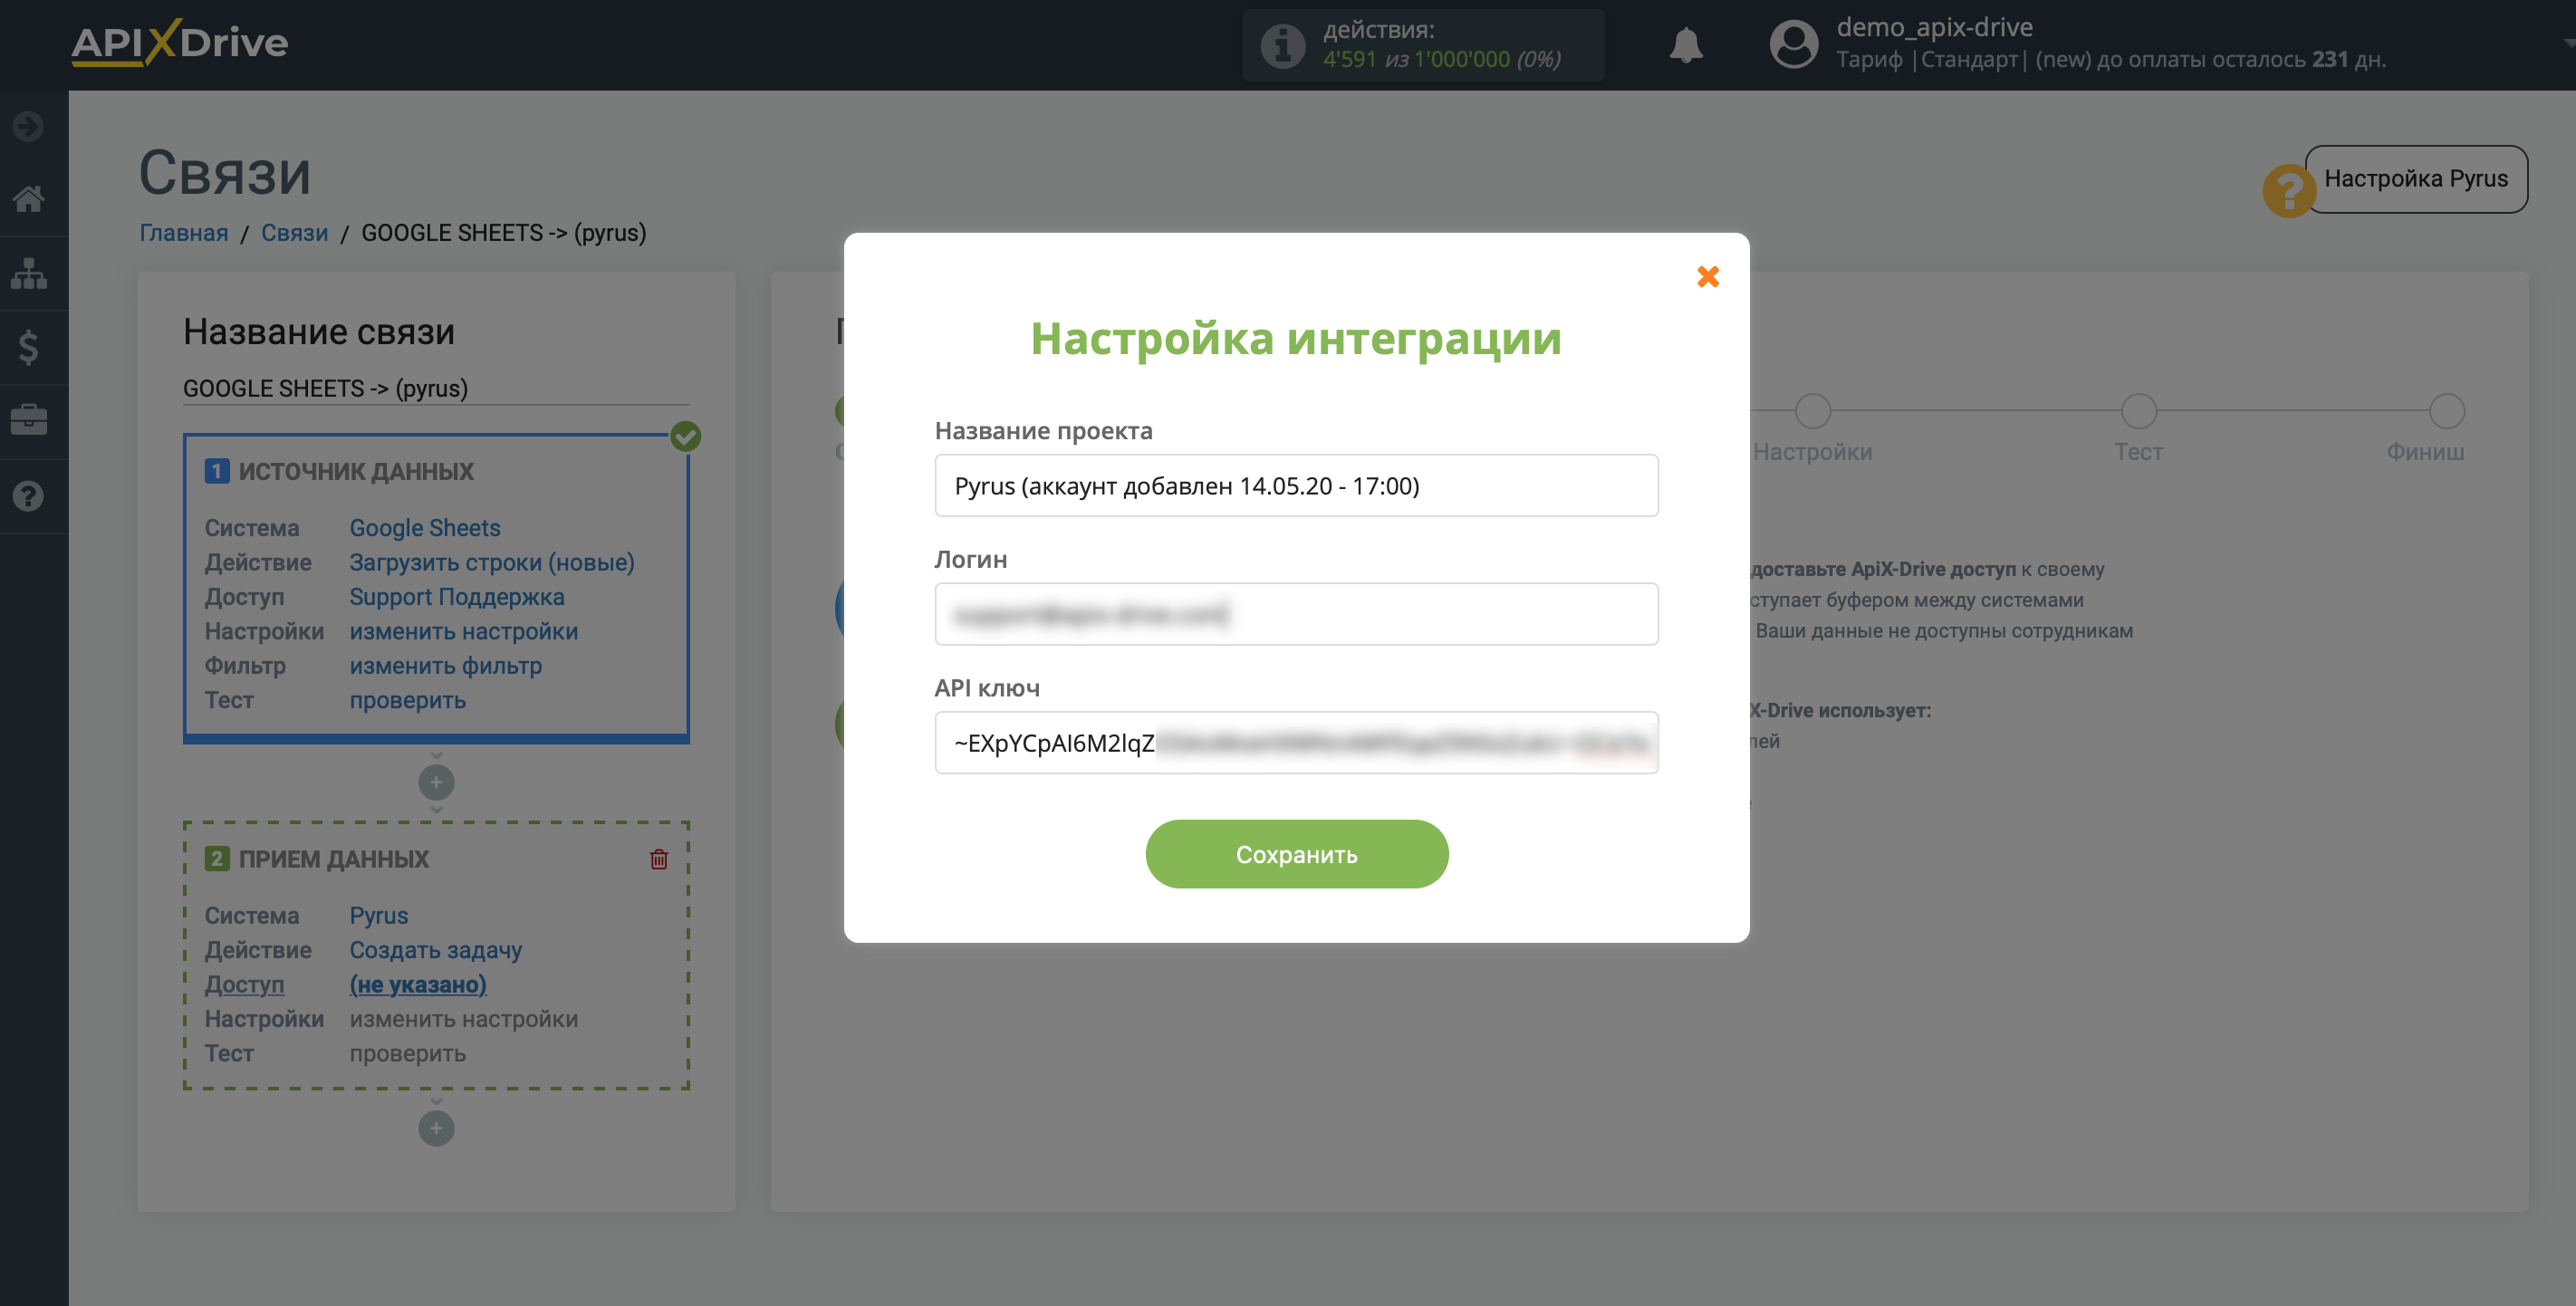This screenshot has height=1306, width=2576.
Task: Click Загрузить строки (новые) action link
Action: tap(492, 562)
